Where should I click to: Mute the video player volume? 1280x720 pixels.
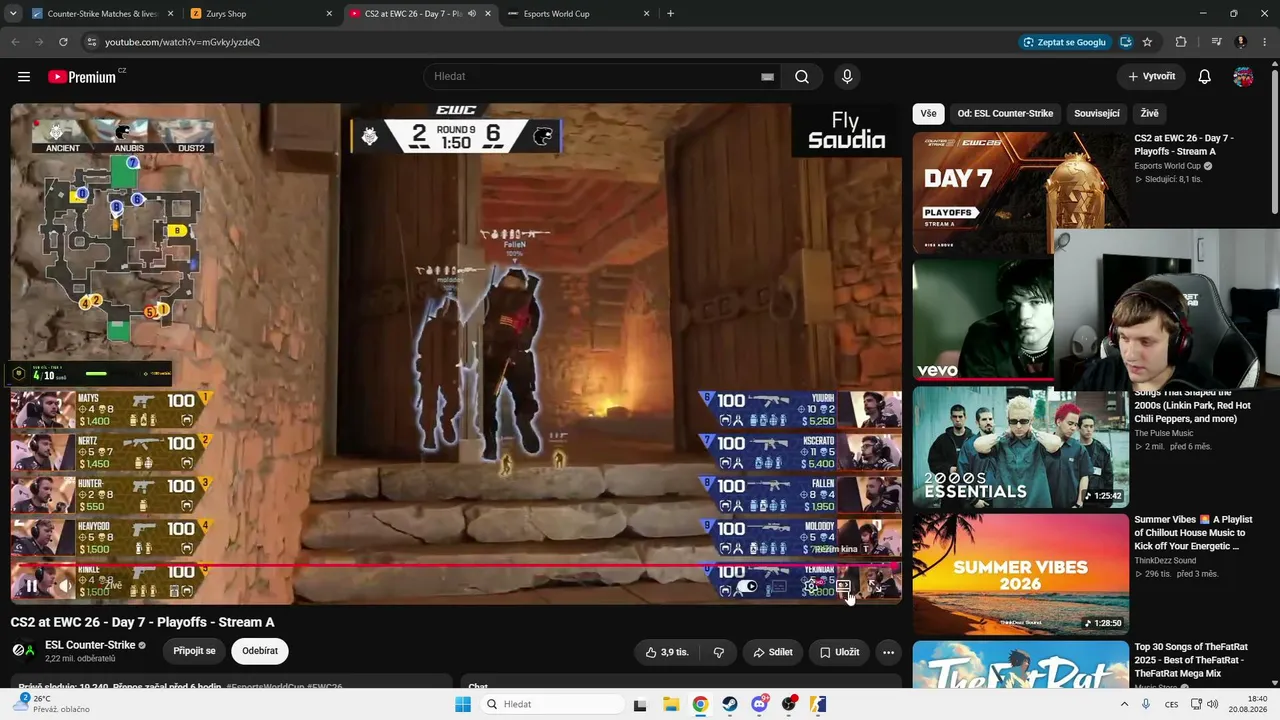[65, 586]
